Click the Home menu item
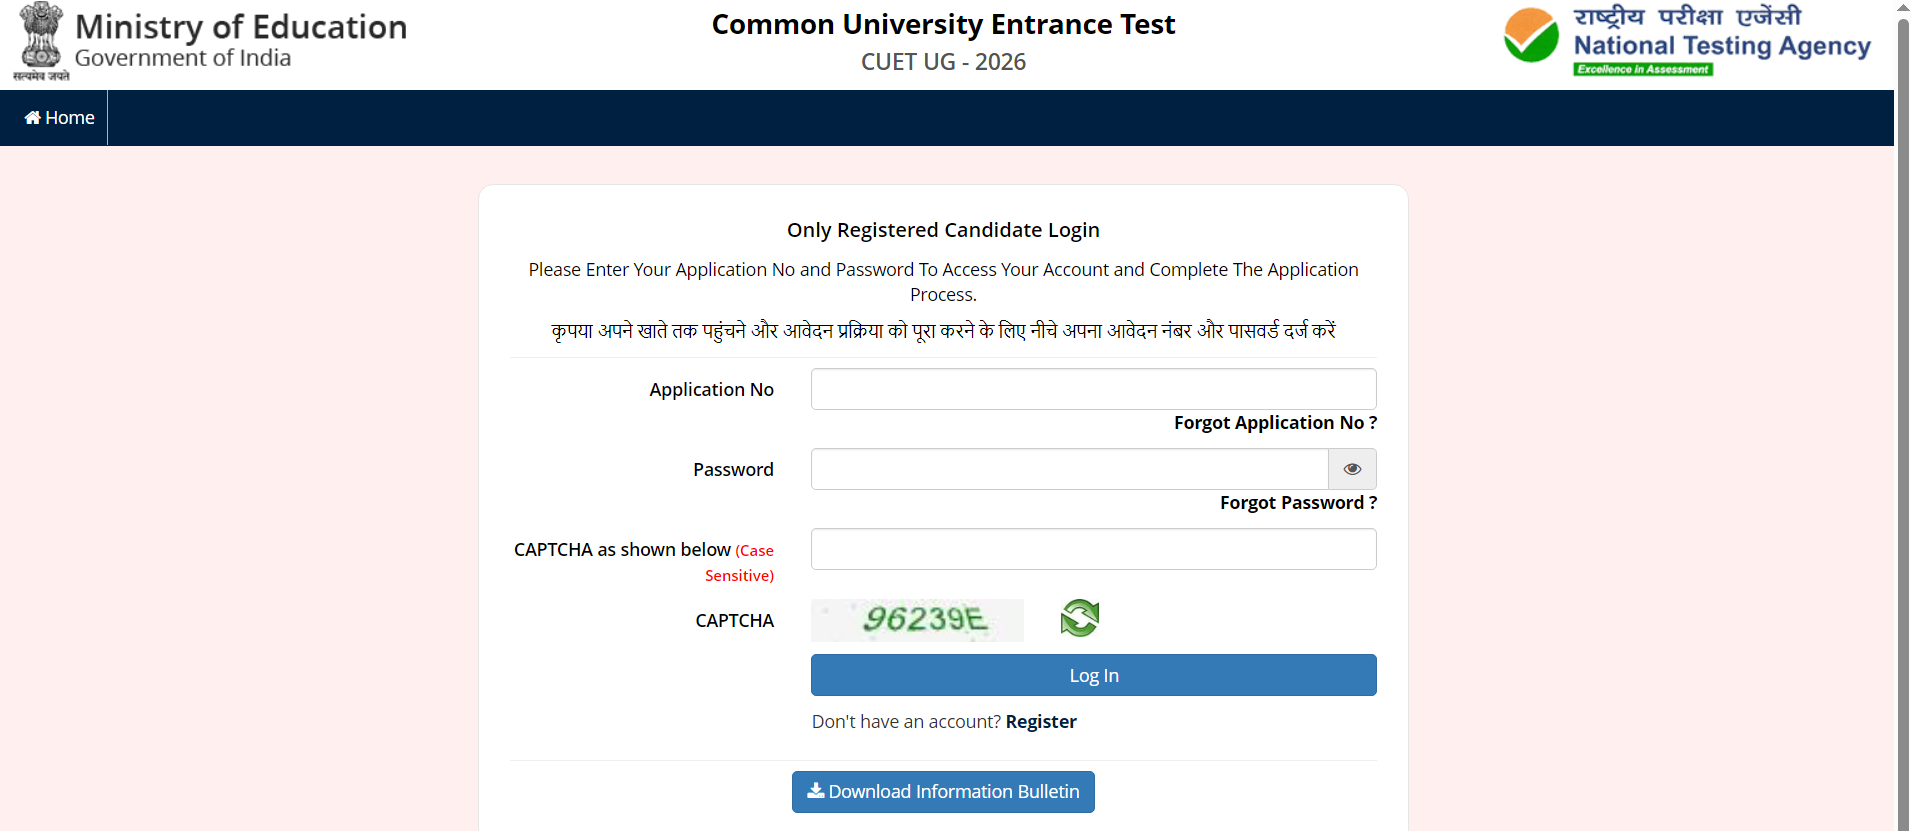The image size is (1911, 831). point(59,118)
